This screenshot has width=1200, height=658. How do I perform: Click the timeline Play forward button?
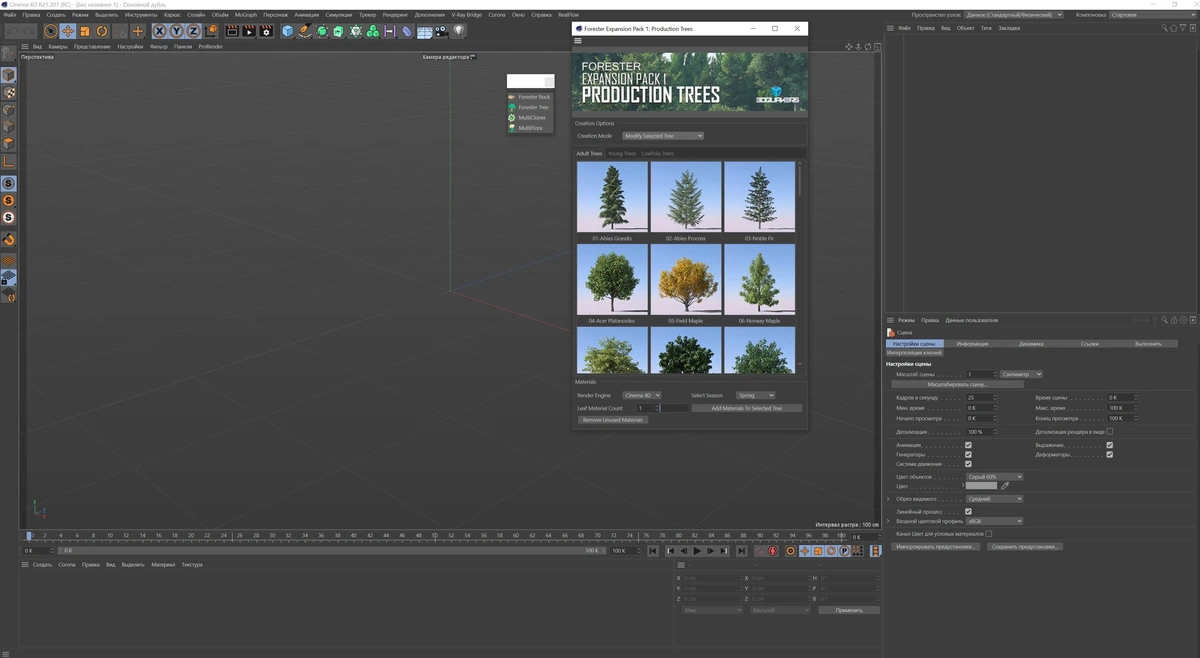tap(697, 551)
